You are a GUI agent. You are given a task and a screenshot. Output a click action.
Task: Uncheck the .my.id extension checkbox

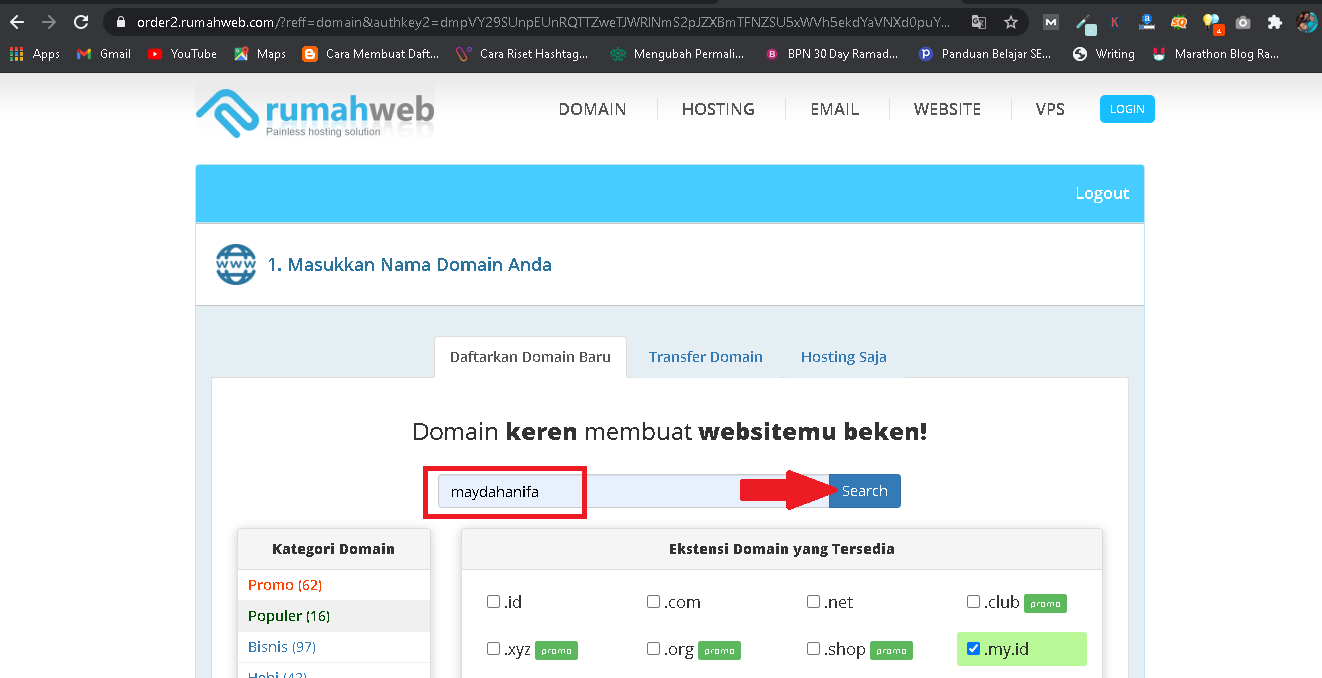coord(973,649)
